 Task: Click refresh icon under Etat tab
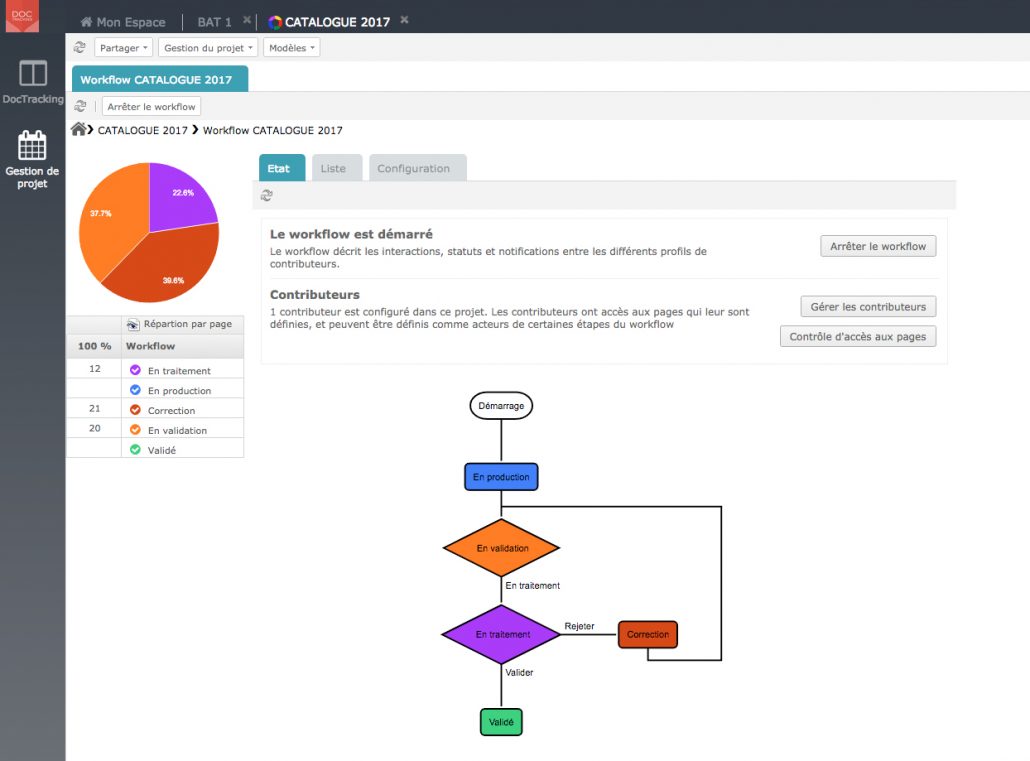(x=267, y=195)
